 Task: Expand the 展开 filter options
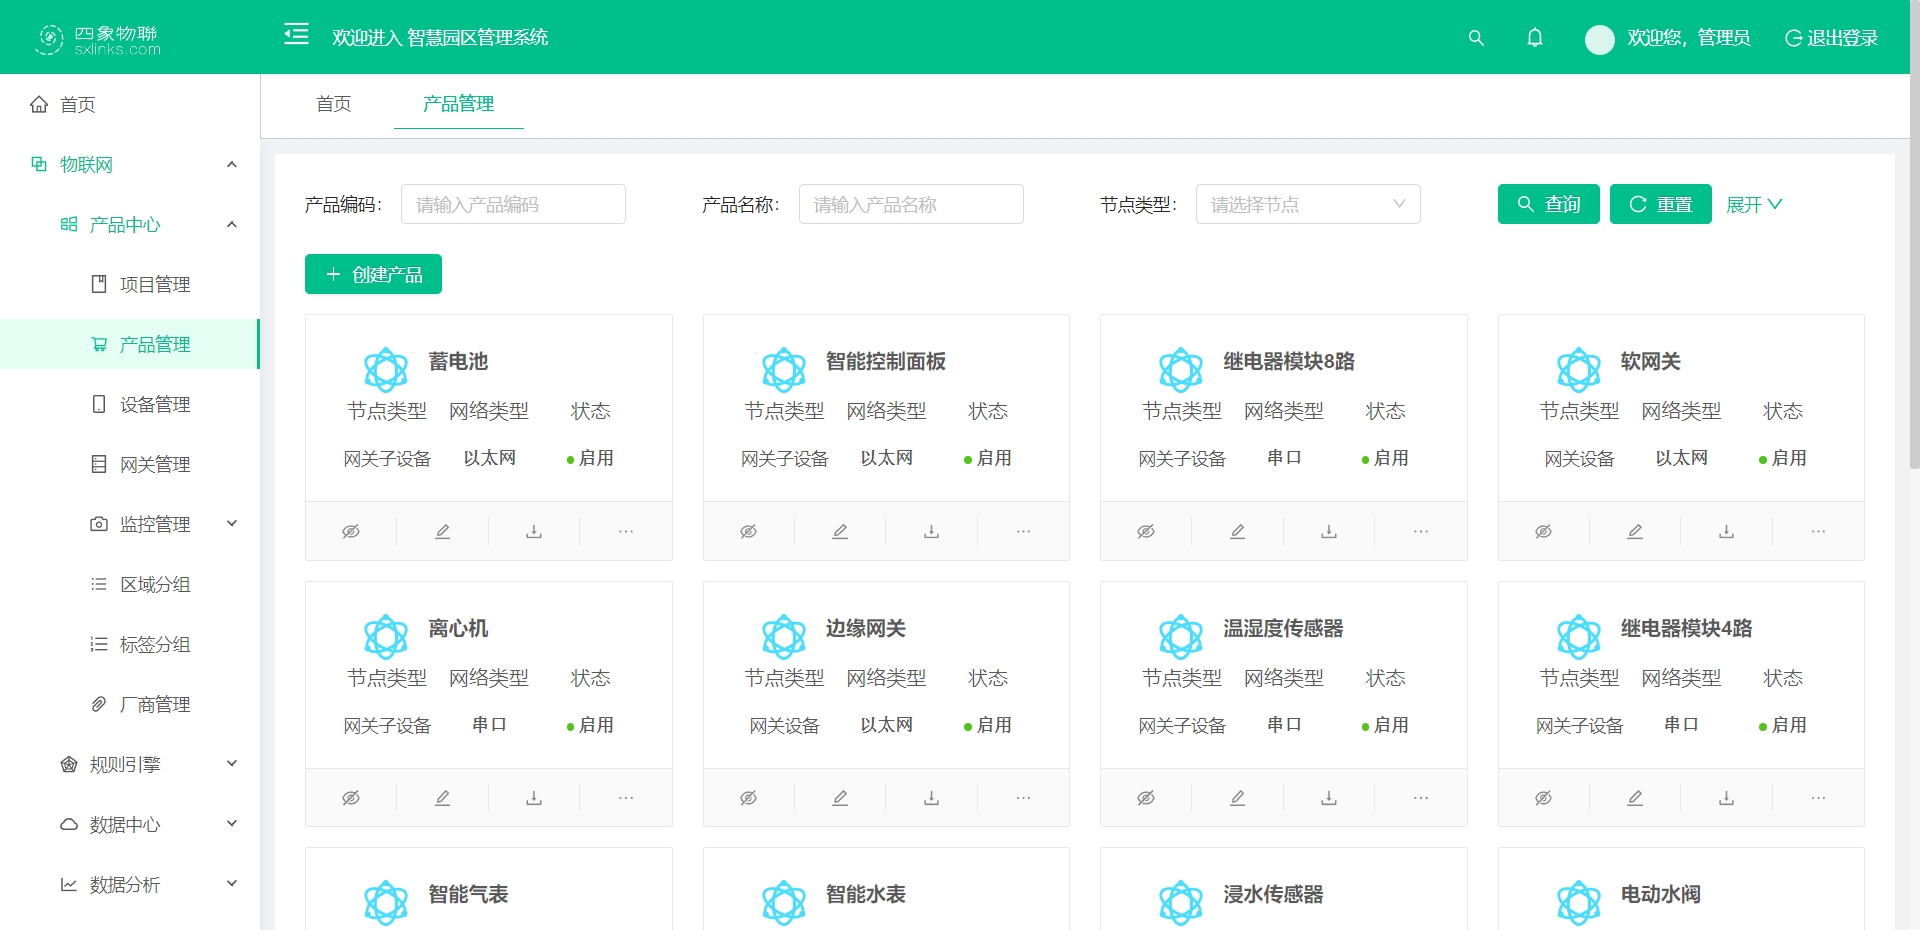(1753, 204)
